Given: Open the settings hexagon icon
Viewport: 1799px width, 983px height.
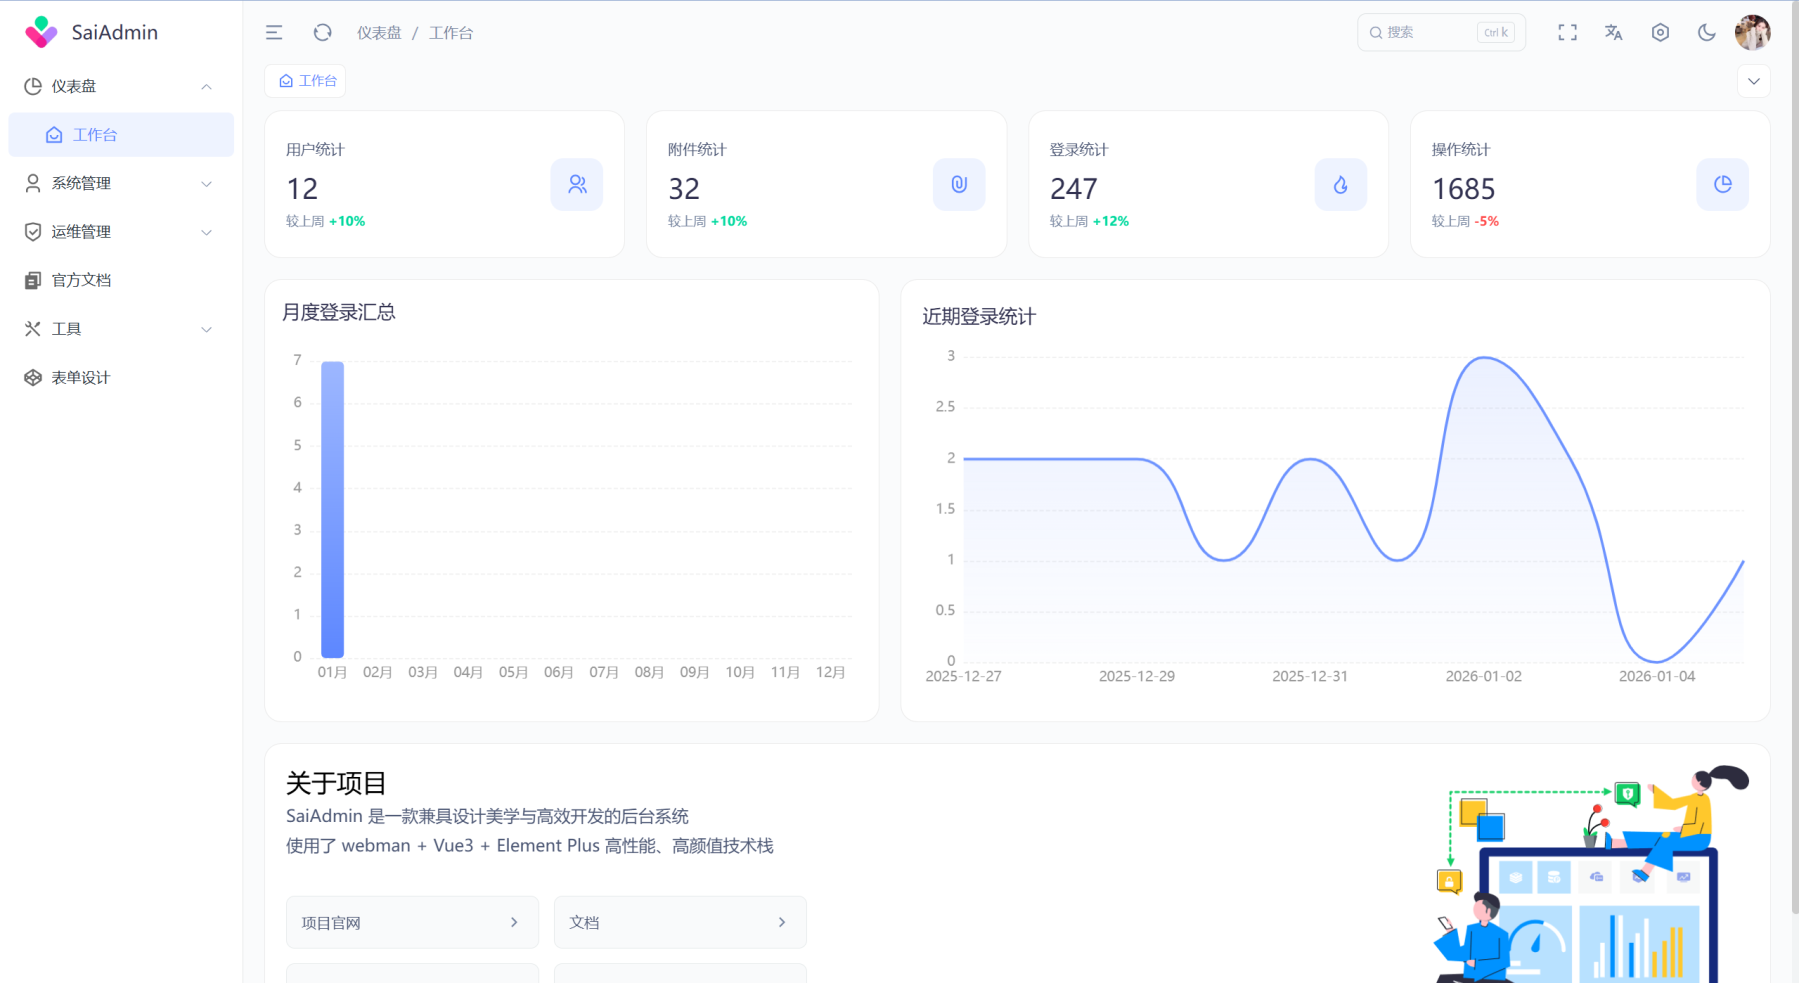Looking at the screenshot, I should tap(1660, 33).
